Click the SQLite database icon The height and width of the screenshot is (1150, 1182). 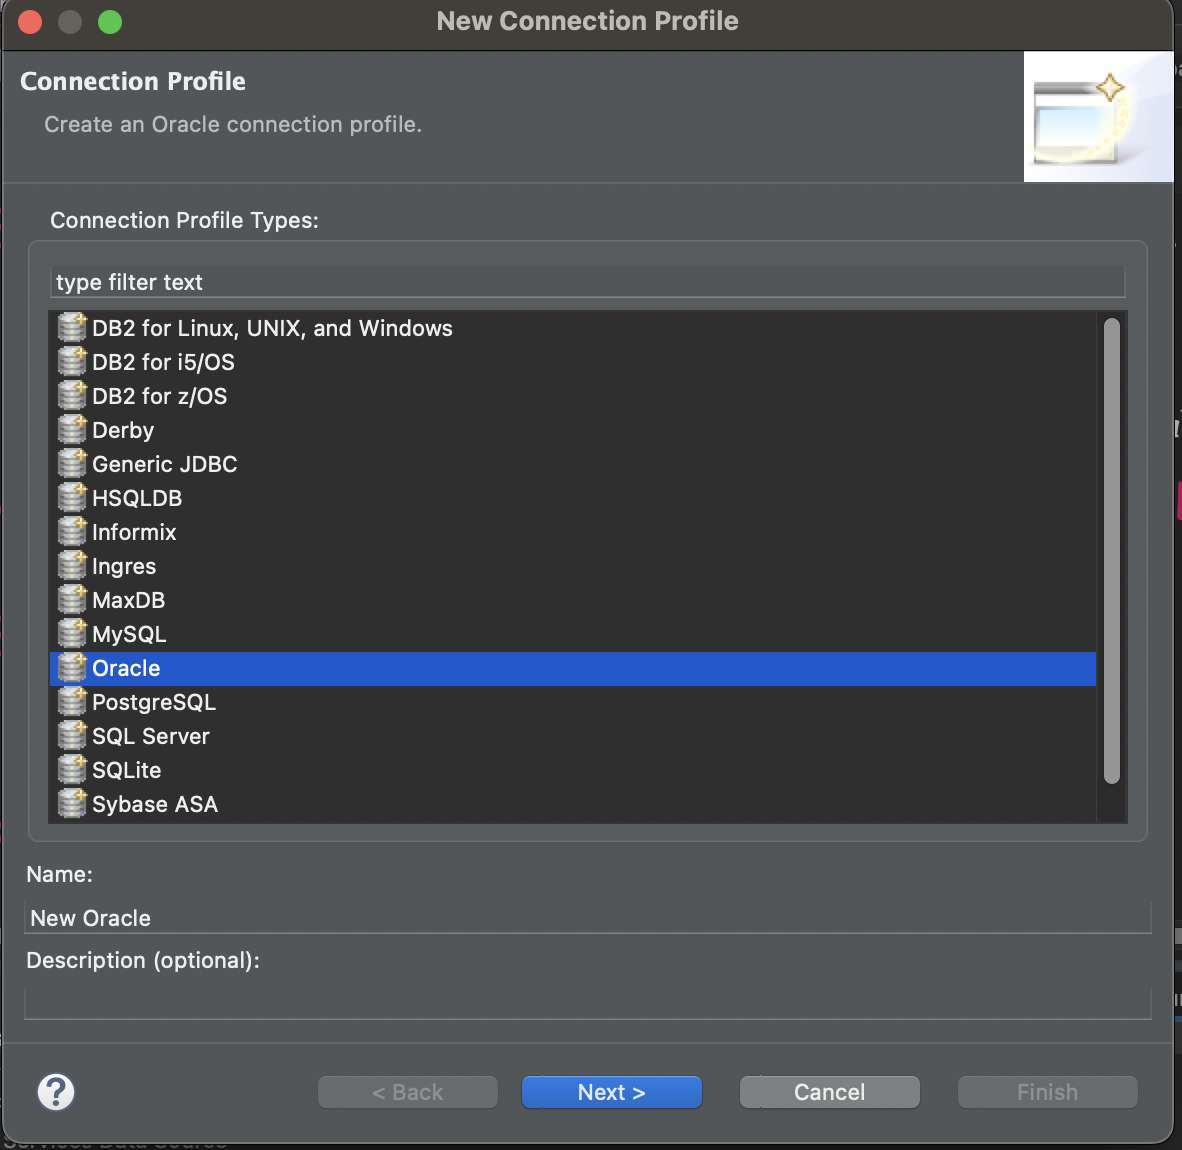pos(72,769)
